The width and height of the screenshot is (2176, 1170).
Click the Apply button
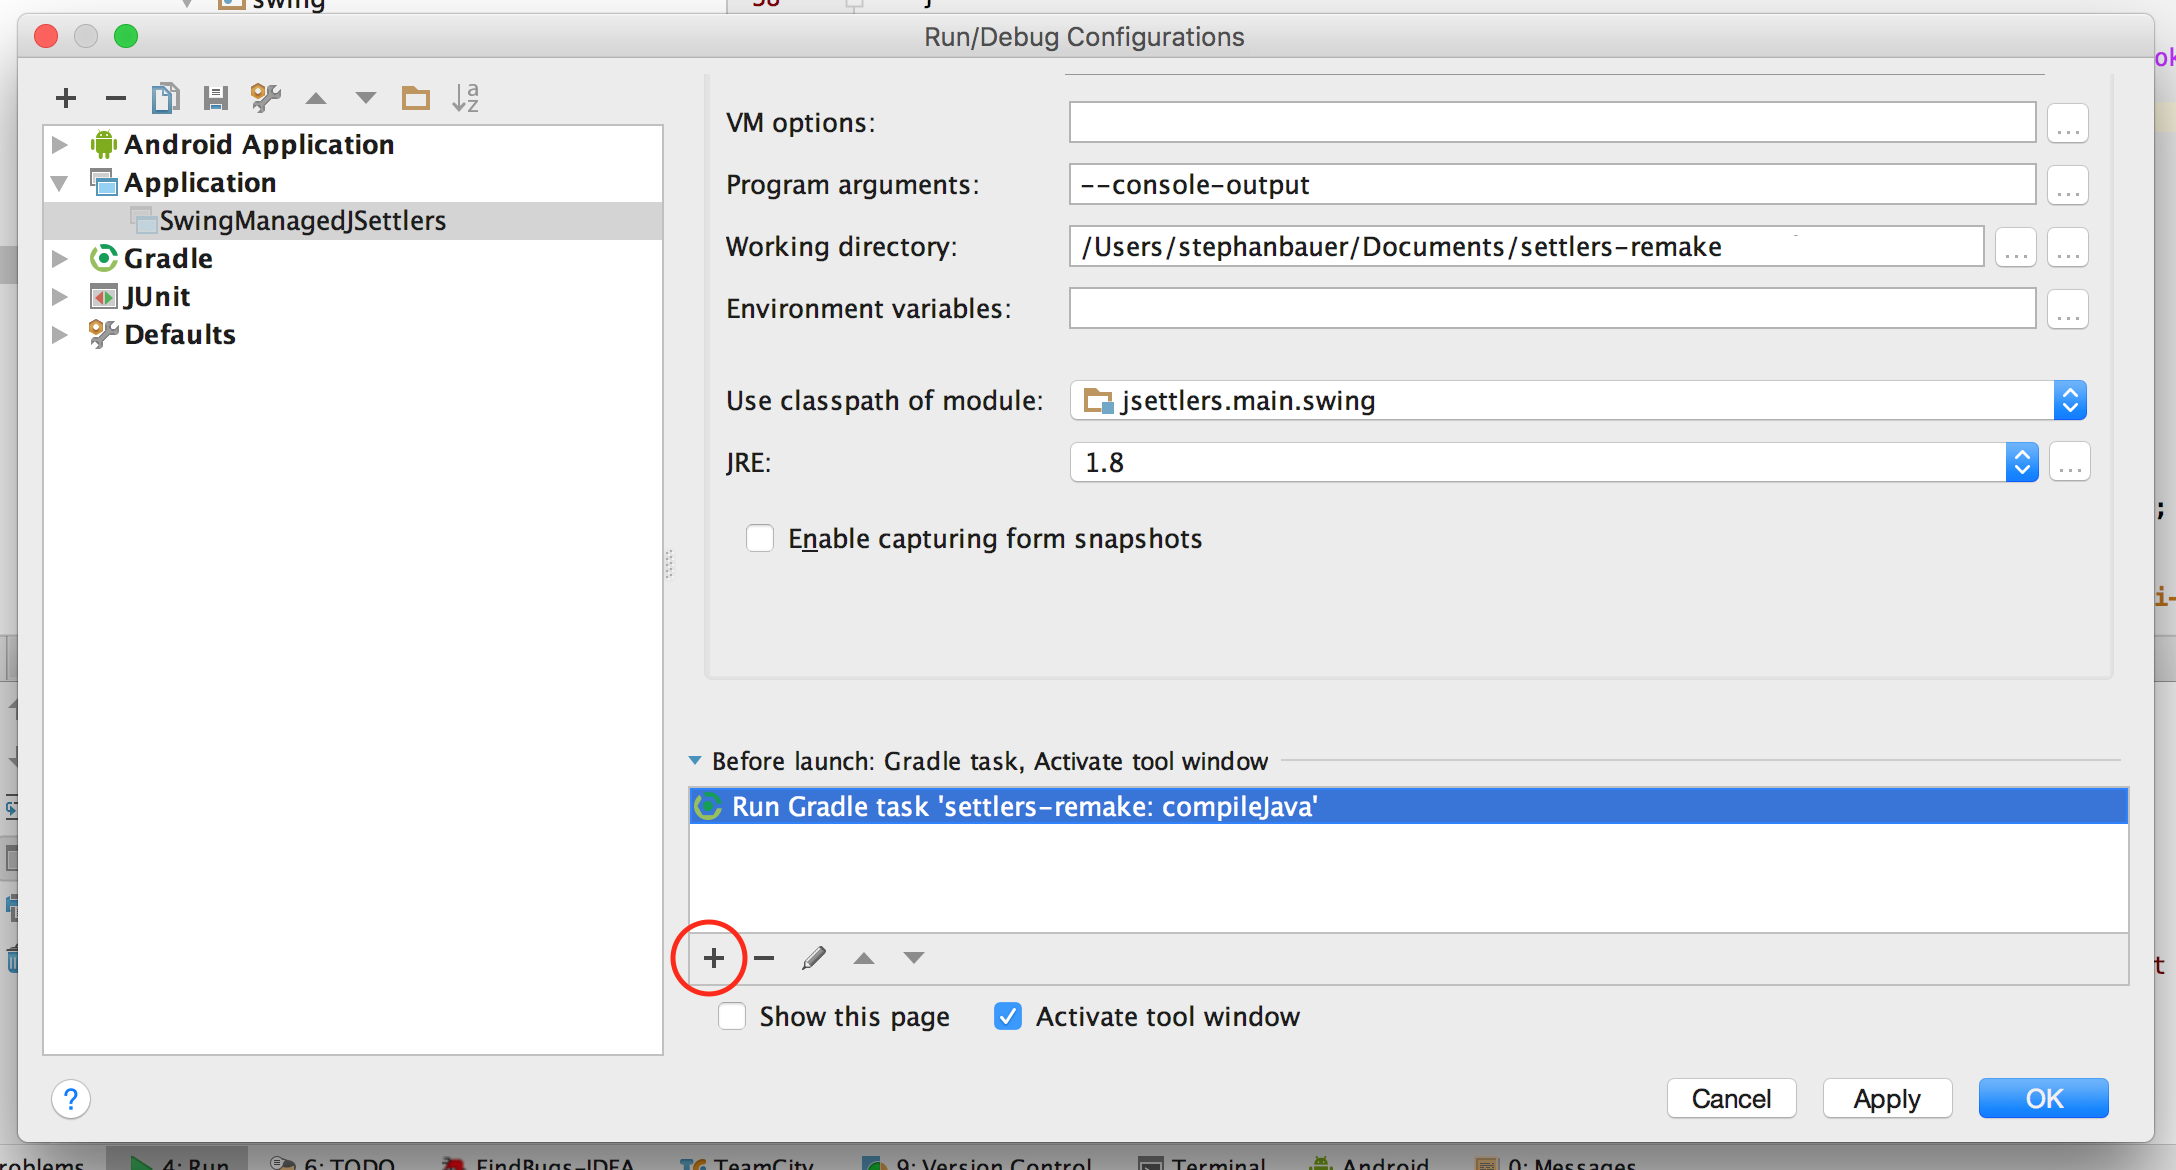[1886, 1098]
